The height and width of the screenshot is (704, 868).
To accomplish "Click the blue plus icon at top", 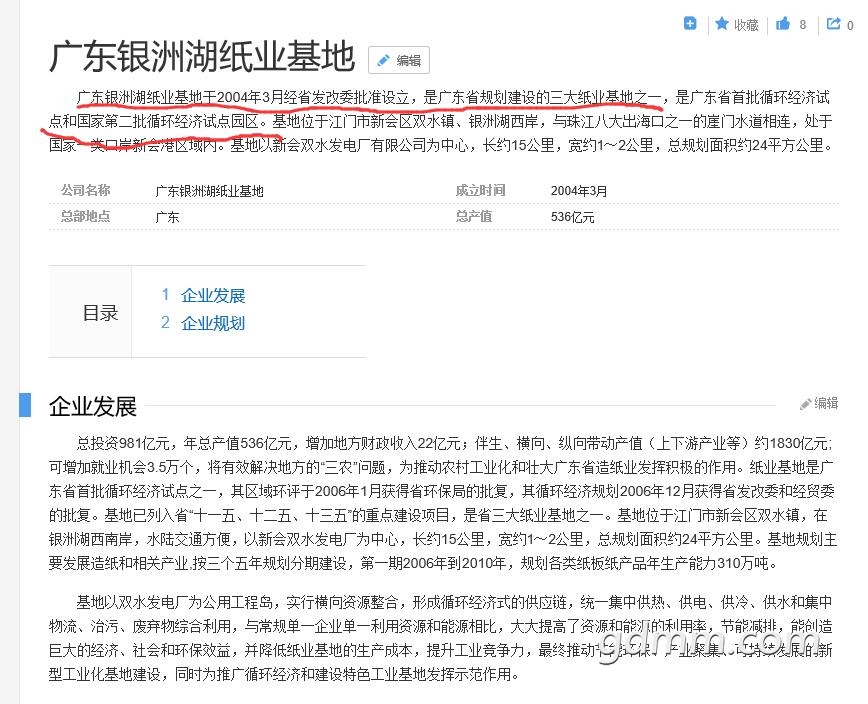I will 690,24.
